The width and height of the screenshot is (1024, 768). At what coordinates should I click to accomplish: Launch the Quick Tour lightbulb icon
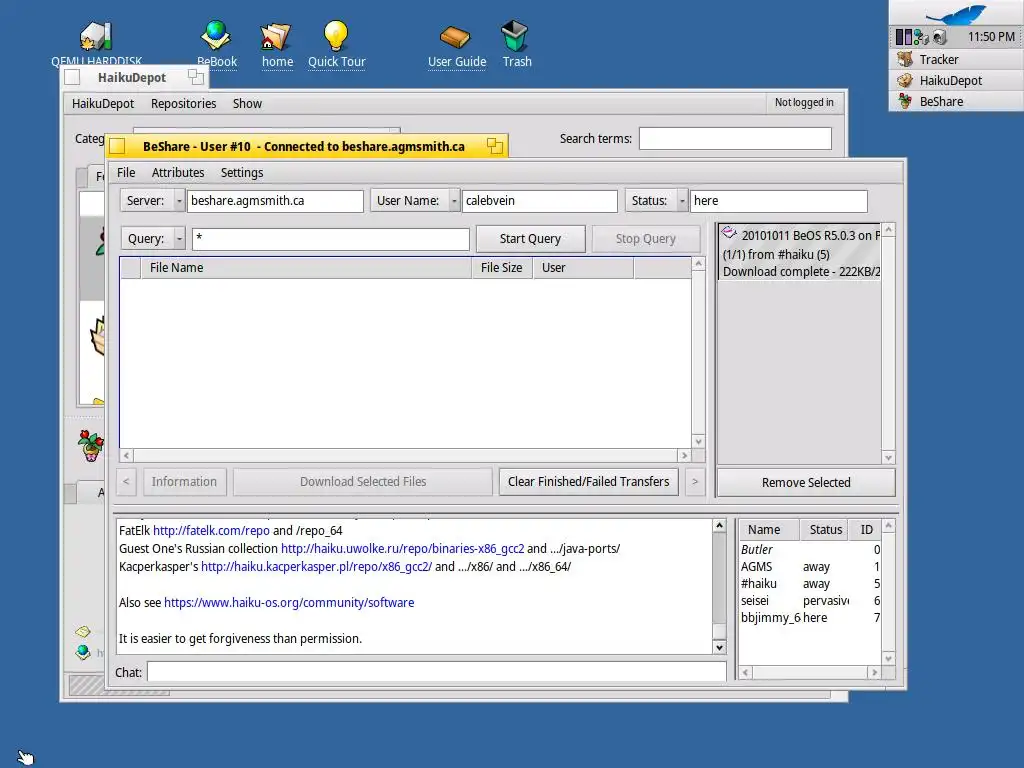[x=336, y=36]
